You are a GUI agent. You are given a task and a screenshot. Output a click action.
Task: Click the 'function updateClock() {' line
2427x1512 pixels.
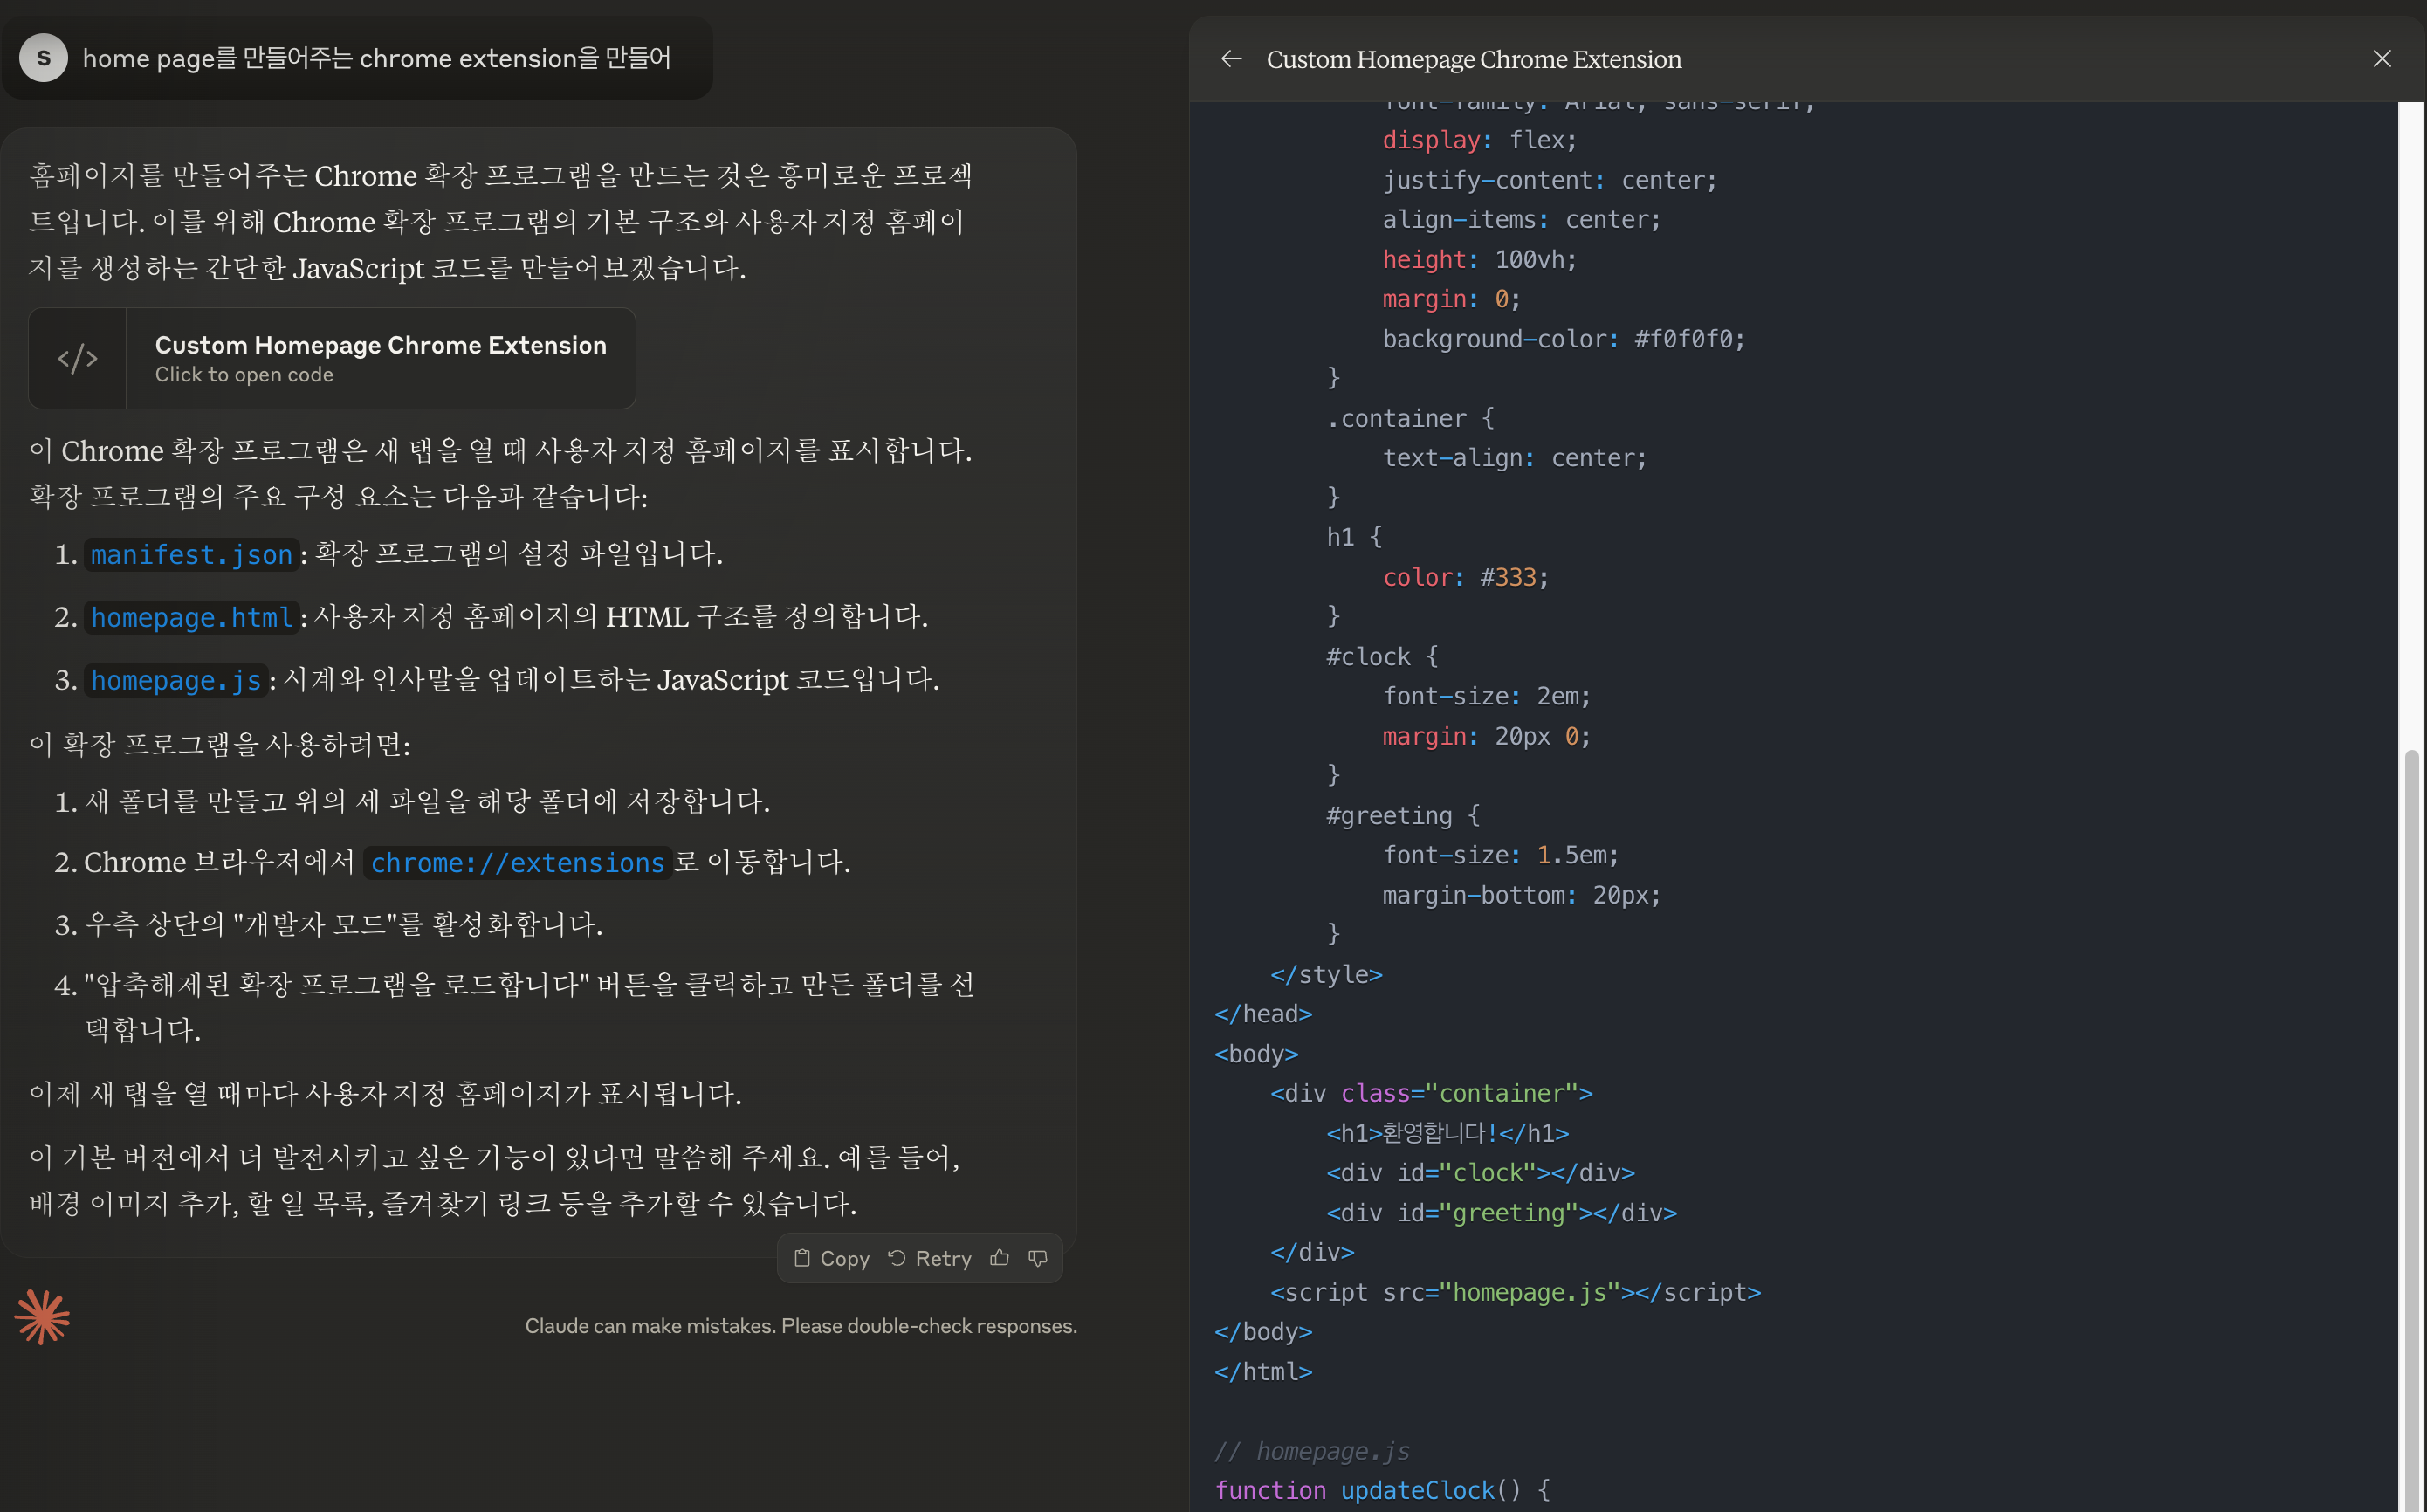(1382, 1490)
